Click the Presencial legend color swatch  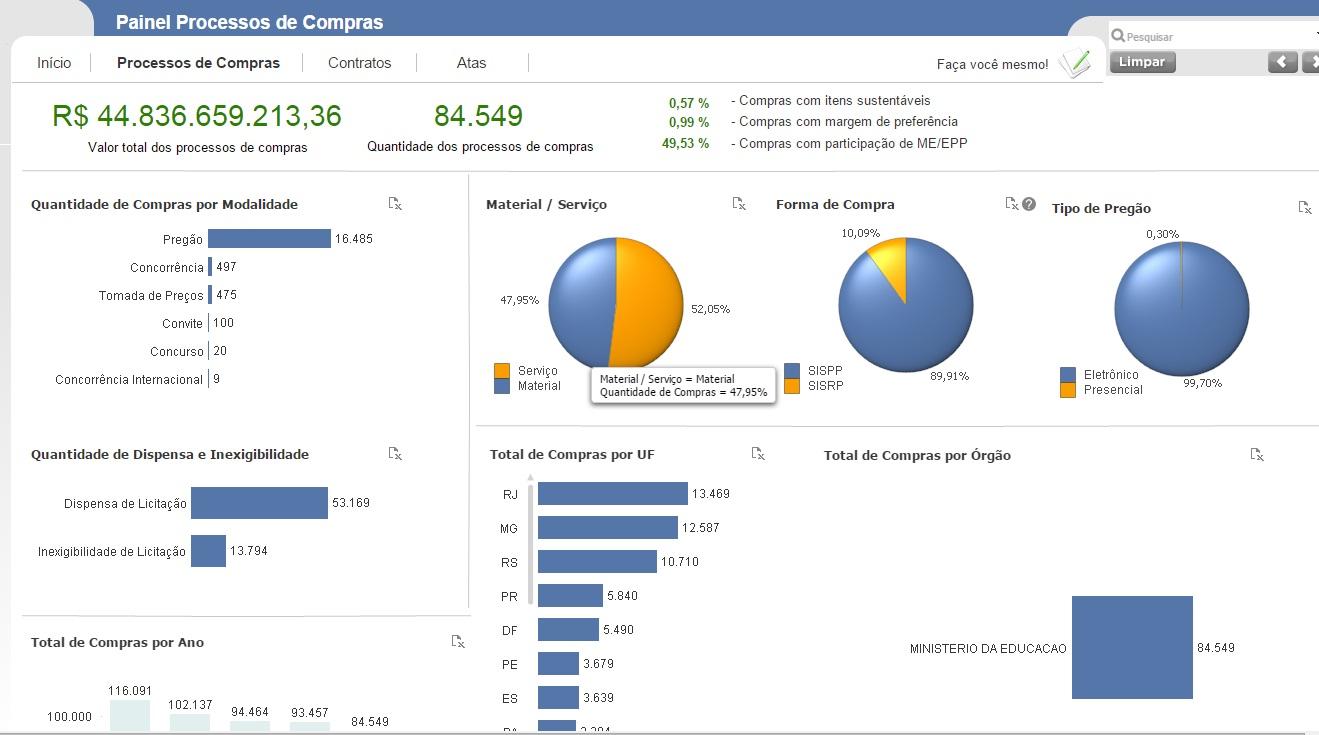tap(1068, 390)
